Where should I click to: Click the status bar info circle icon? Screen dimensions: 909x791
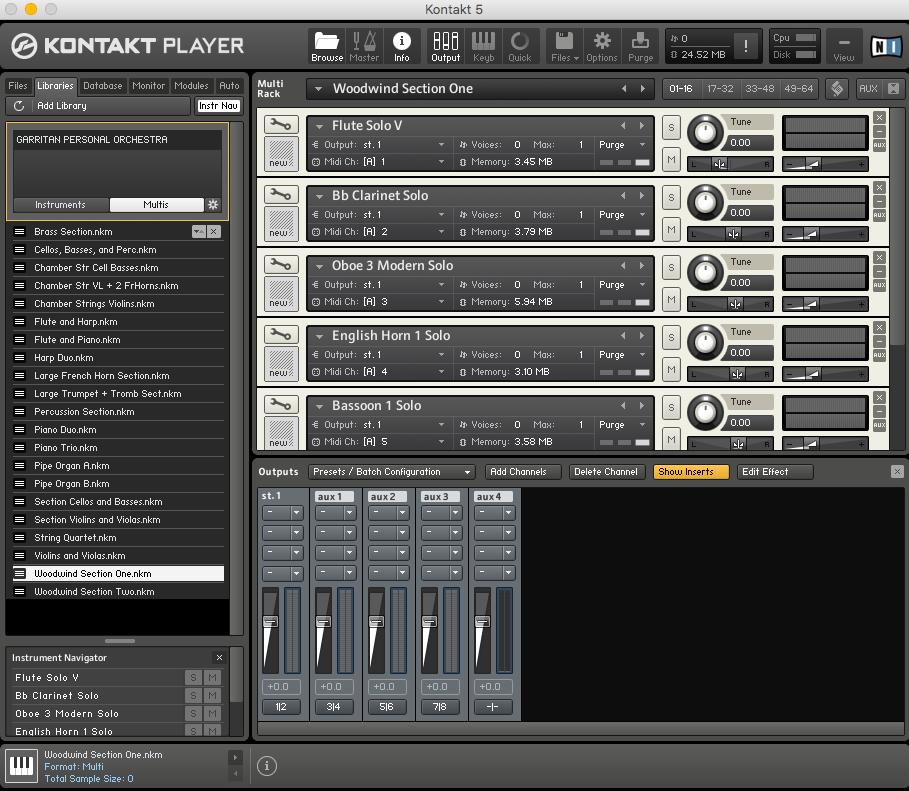(267, 766)
